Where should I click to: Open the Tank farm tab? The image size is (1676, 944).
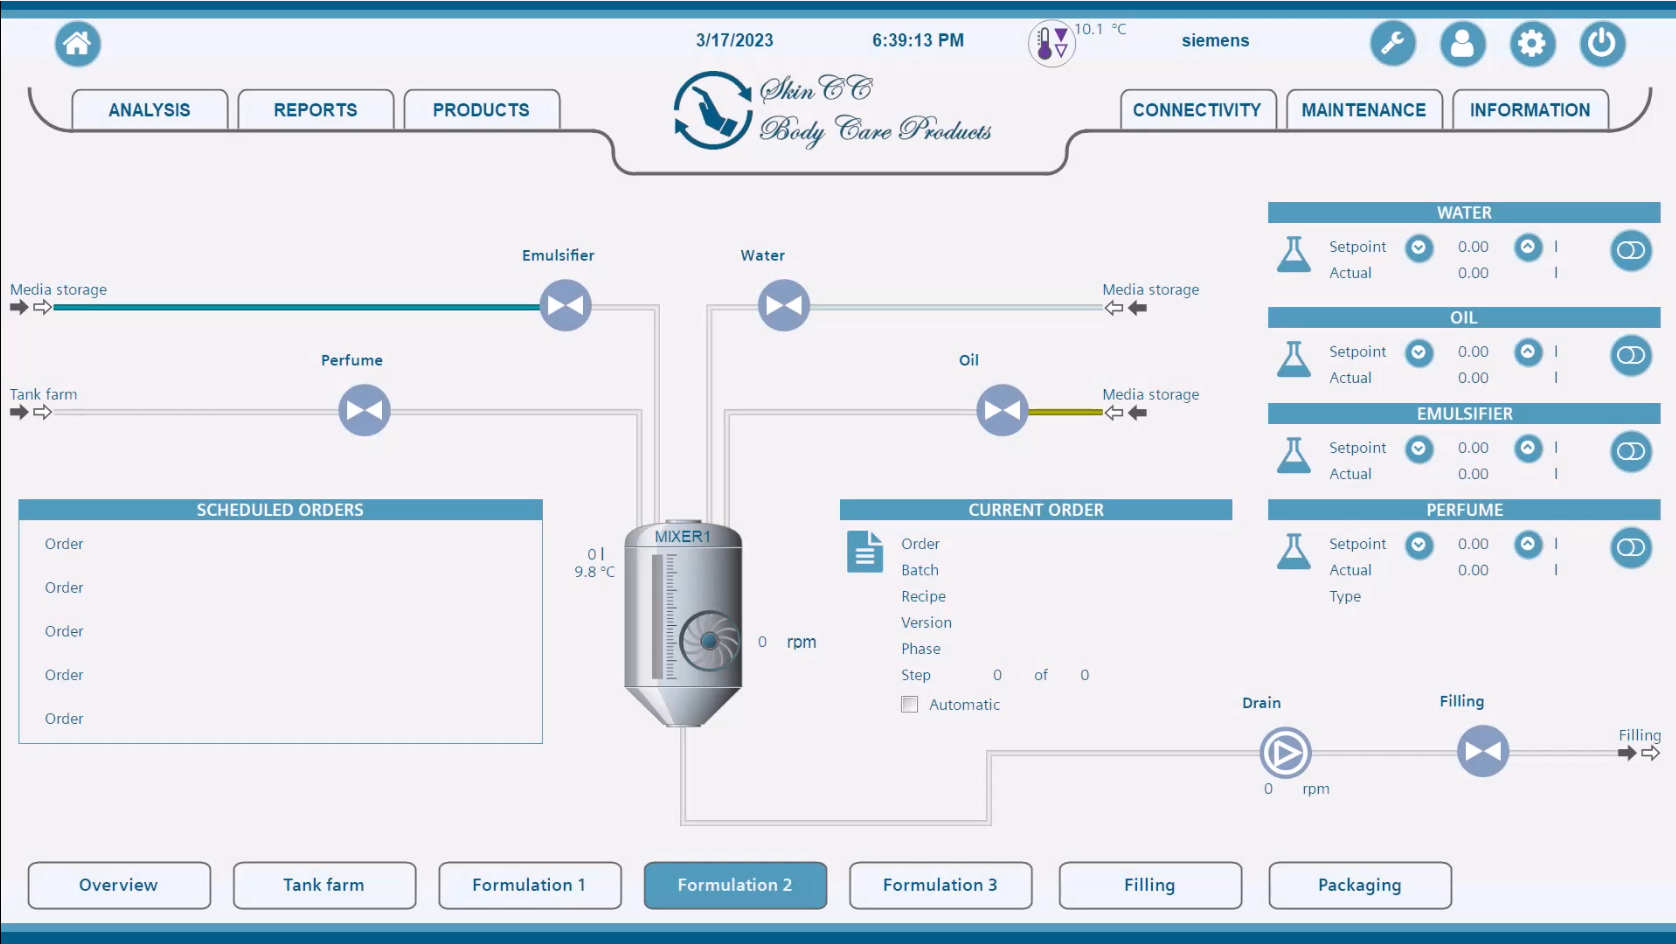click(324, 885)
